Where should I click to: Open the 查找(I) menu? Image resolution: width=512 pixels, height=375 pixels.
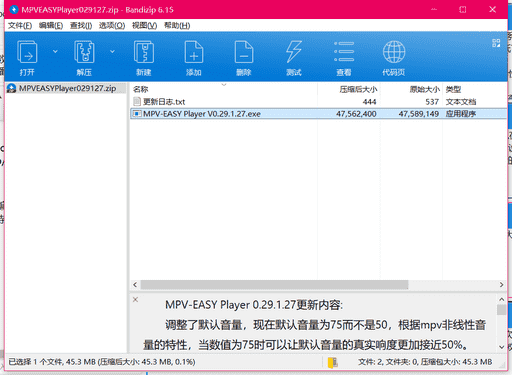pyautogui.click(x=81, y=25)
